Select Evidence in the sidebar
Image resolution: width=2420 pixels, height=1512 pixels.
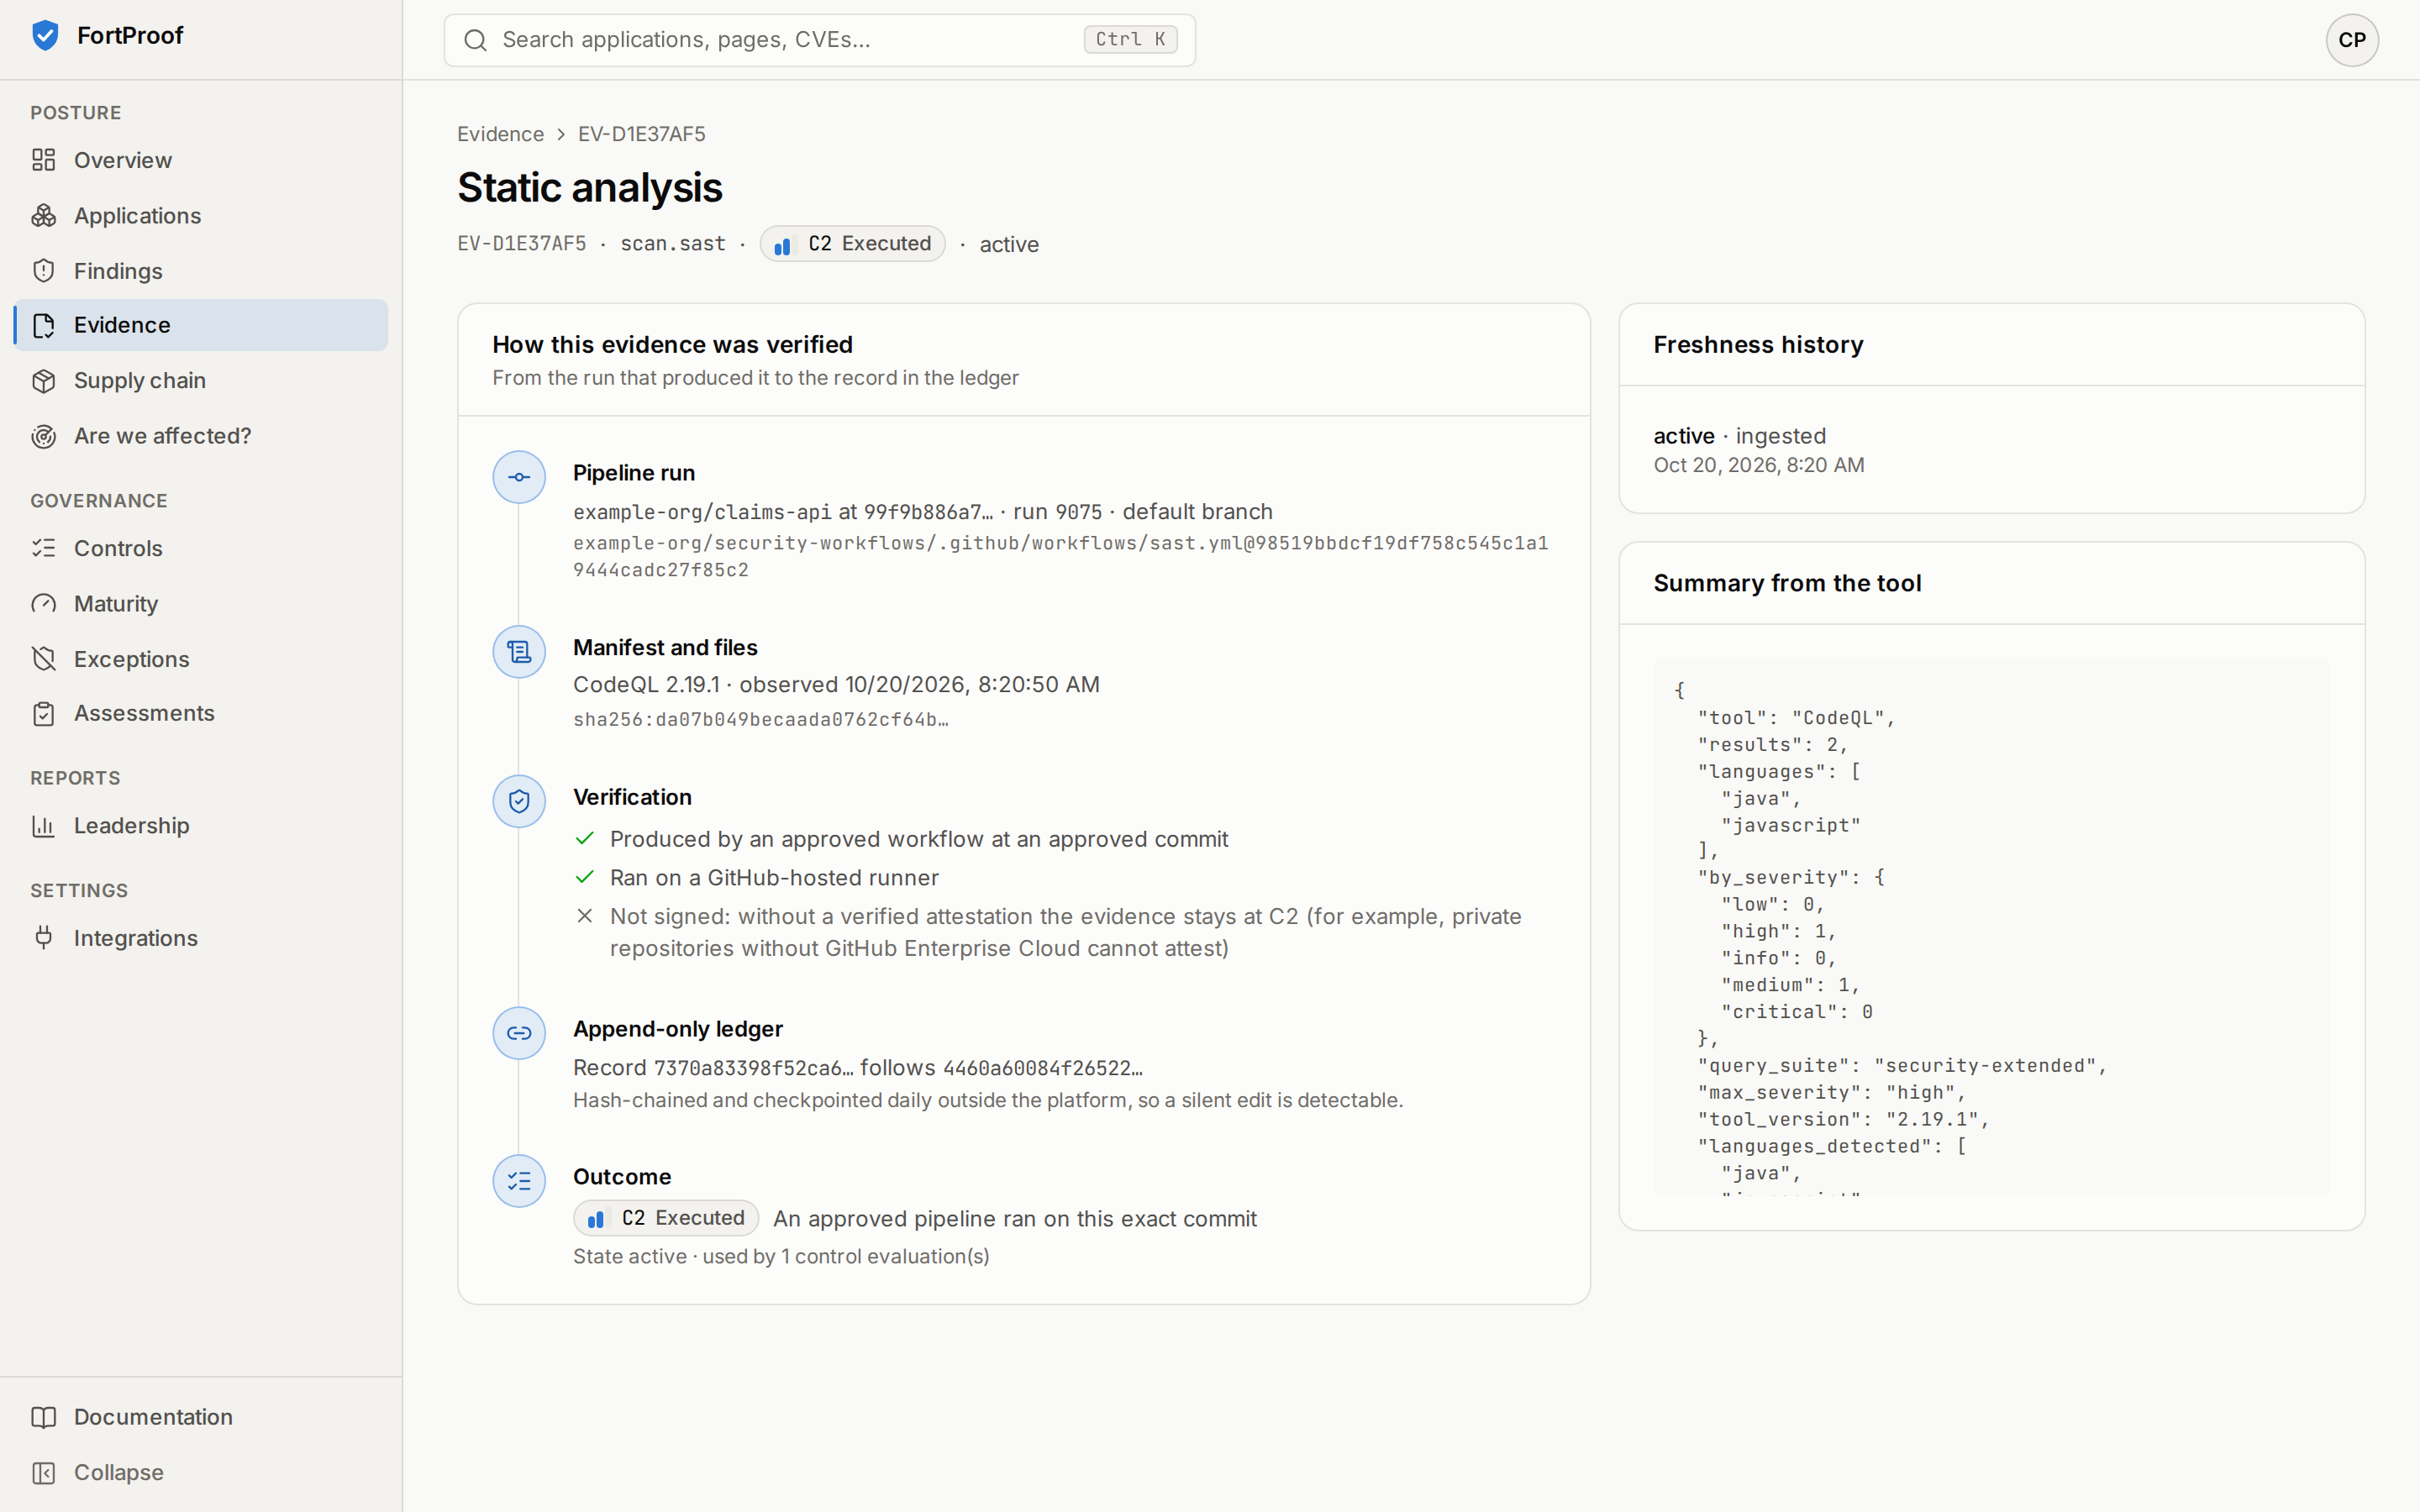click(201, 325)
